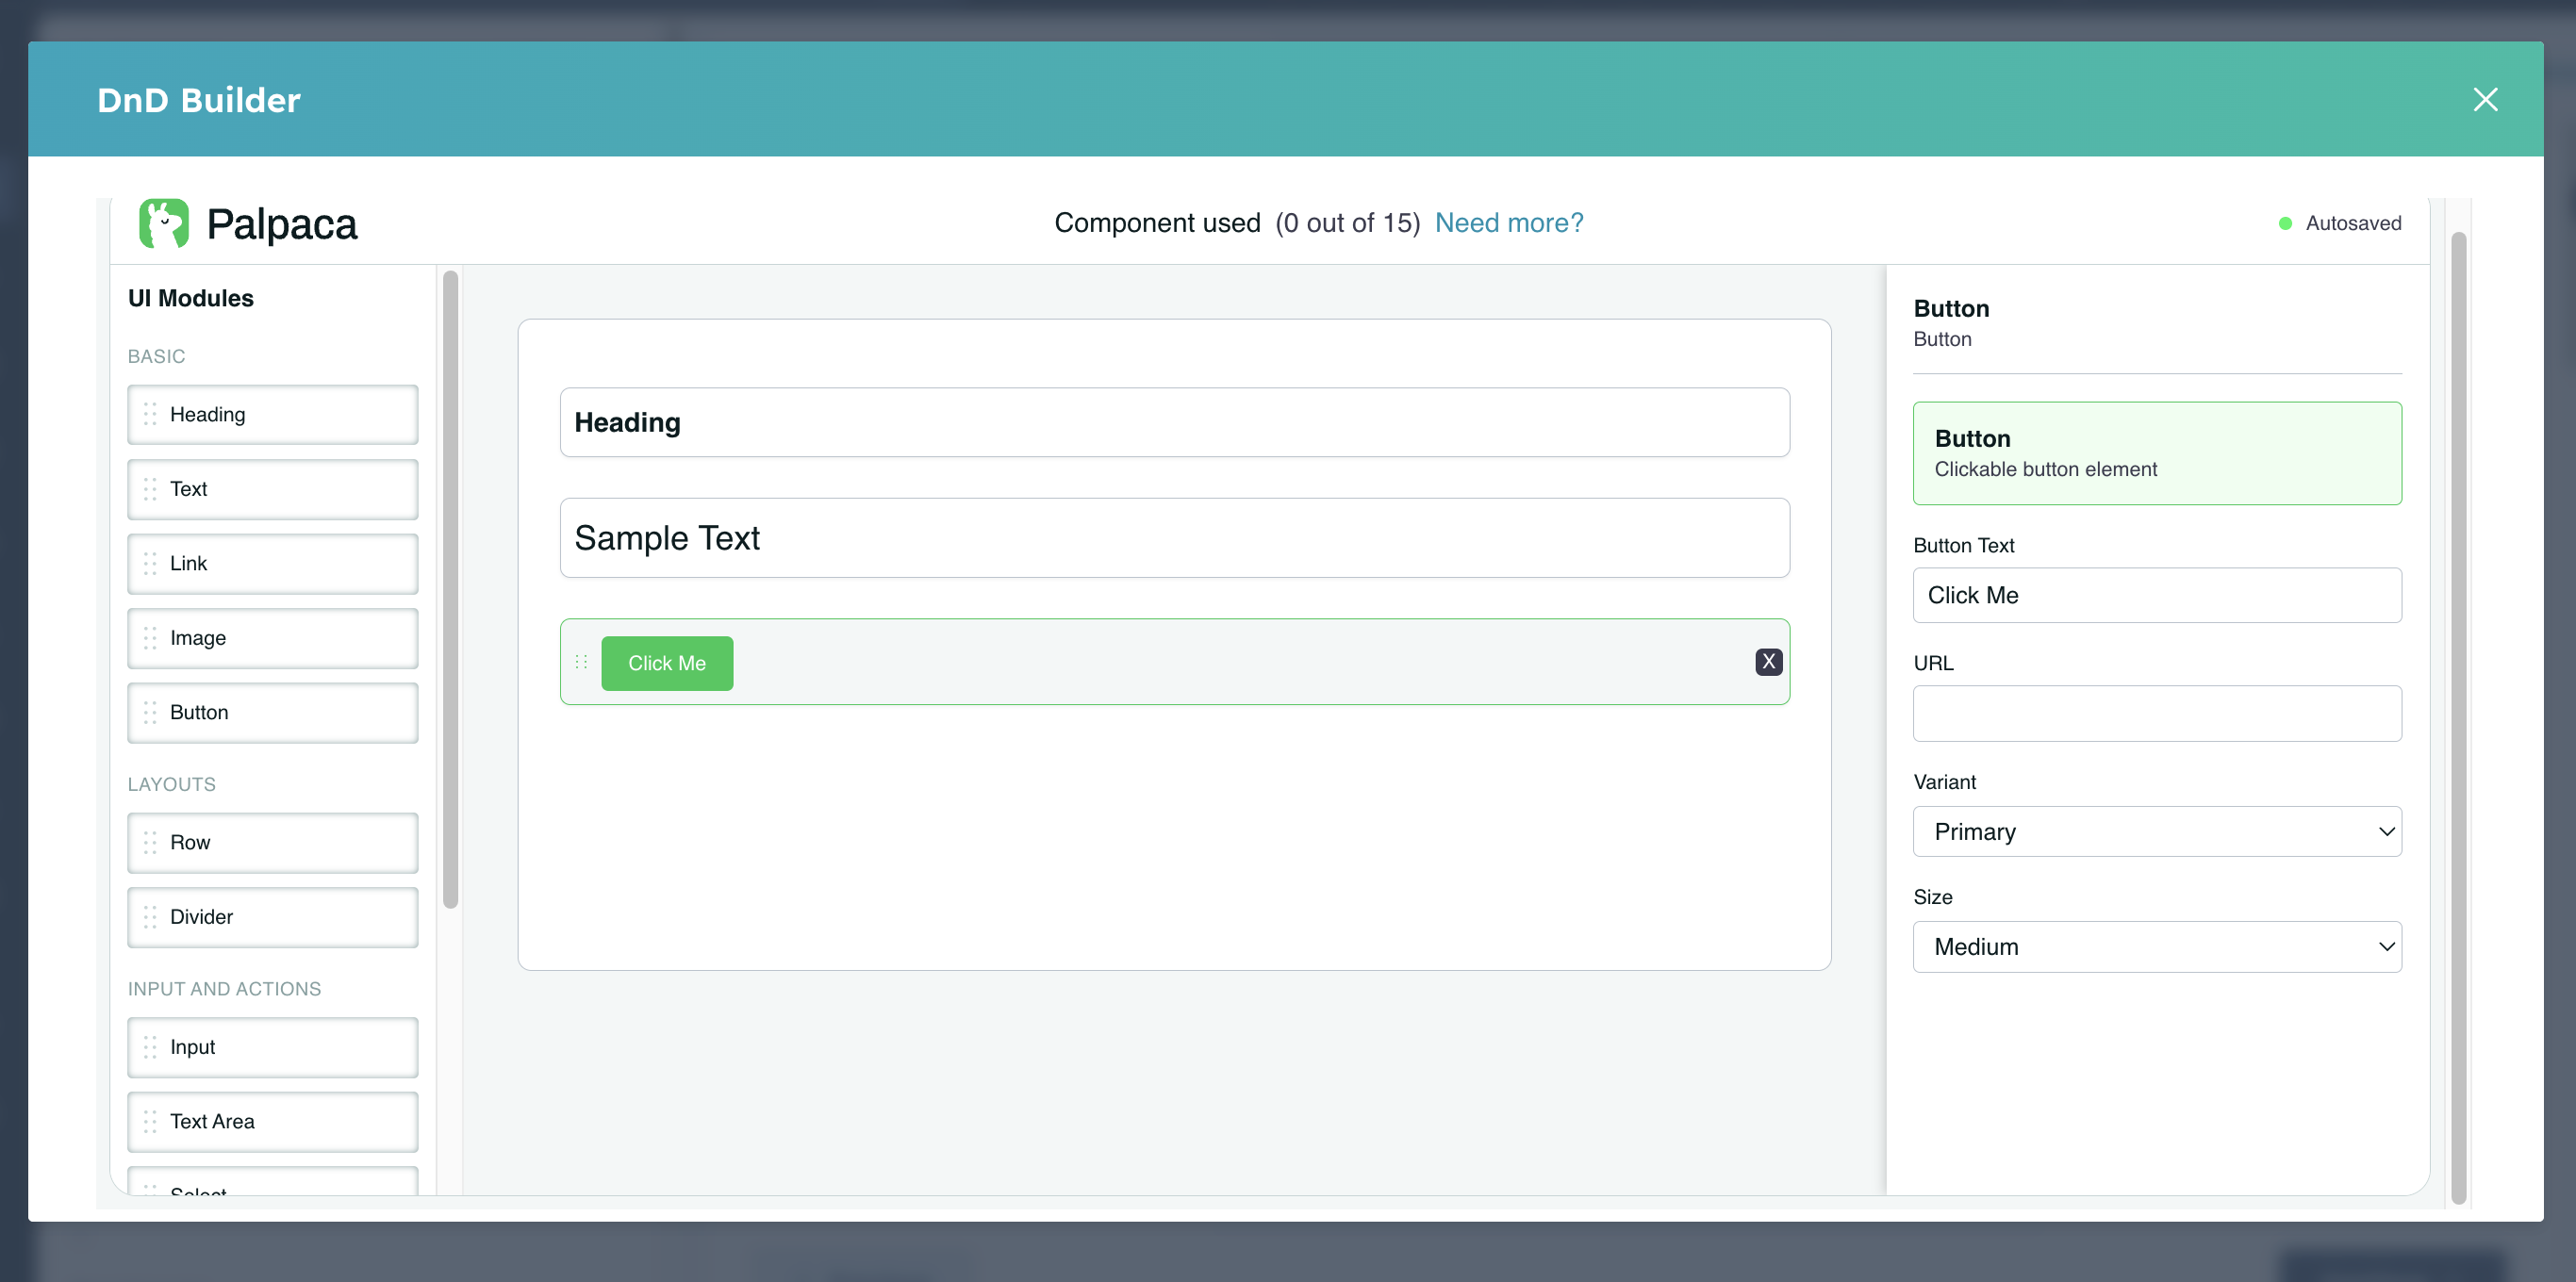The image size is (2576, 1282).
Task: Click the Heading module drag handle dots
Action: coord(150,414)
